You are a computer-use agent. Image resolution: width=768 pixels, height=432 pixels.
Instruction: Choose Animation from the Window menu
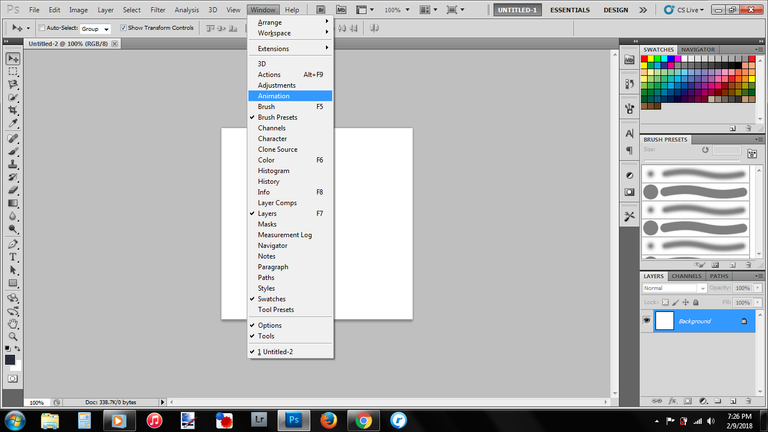click(290, 96)
